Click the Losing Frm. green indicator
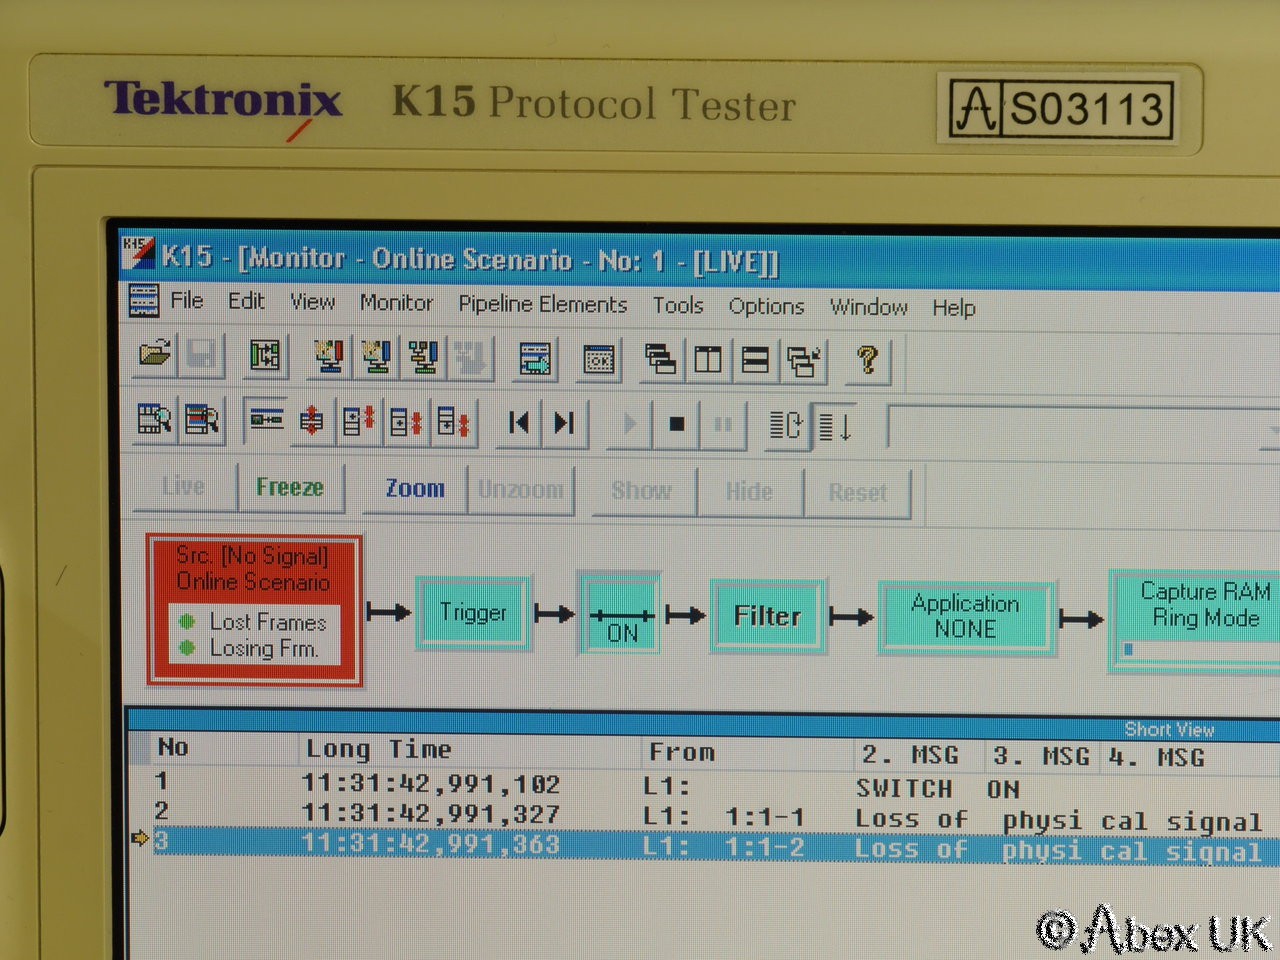The width and height of the screenshot is (1280, 960). (x=187, y=647)
